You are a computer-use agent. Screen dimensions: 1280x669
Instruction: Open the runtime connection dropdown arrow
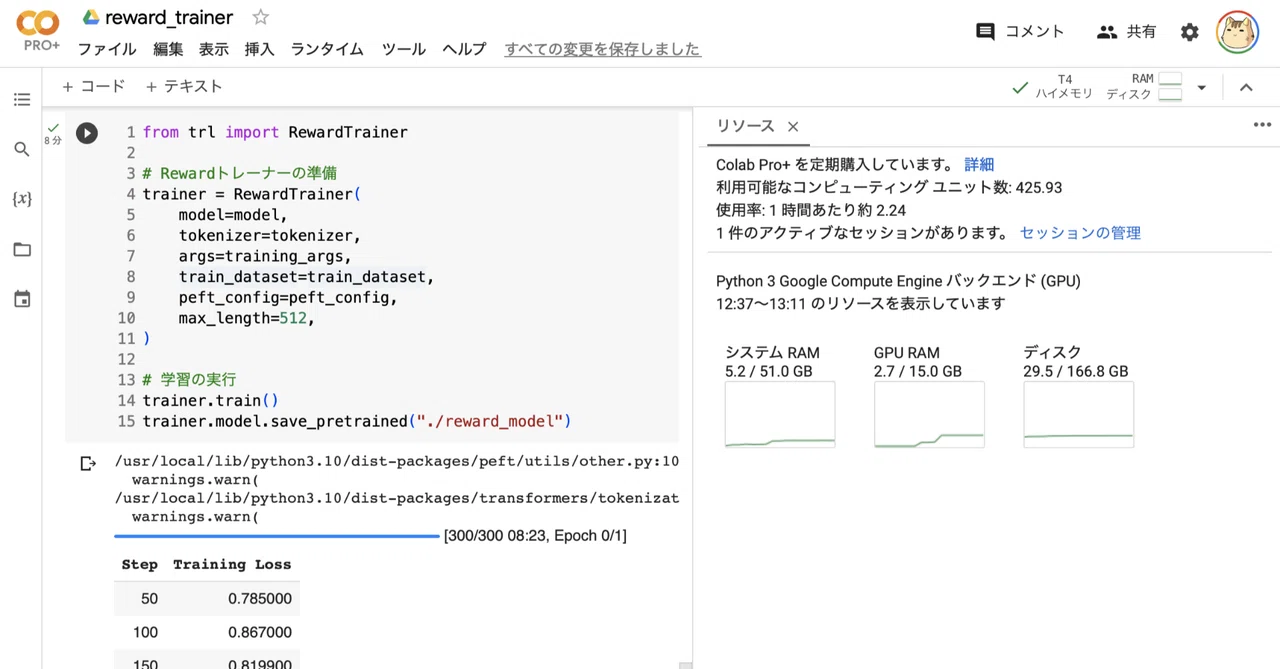click(1202, 88)
